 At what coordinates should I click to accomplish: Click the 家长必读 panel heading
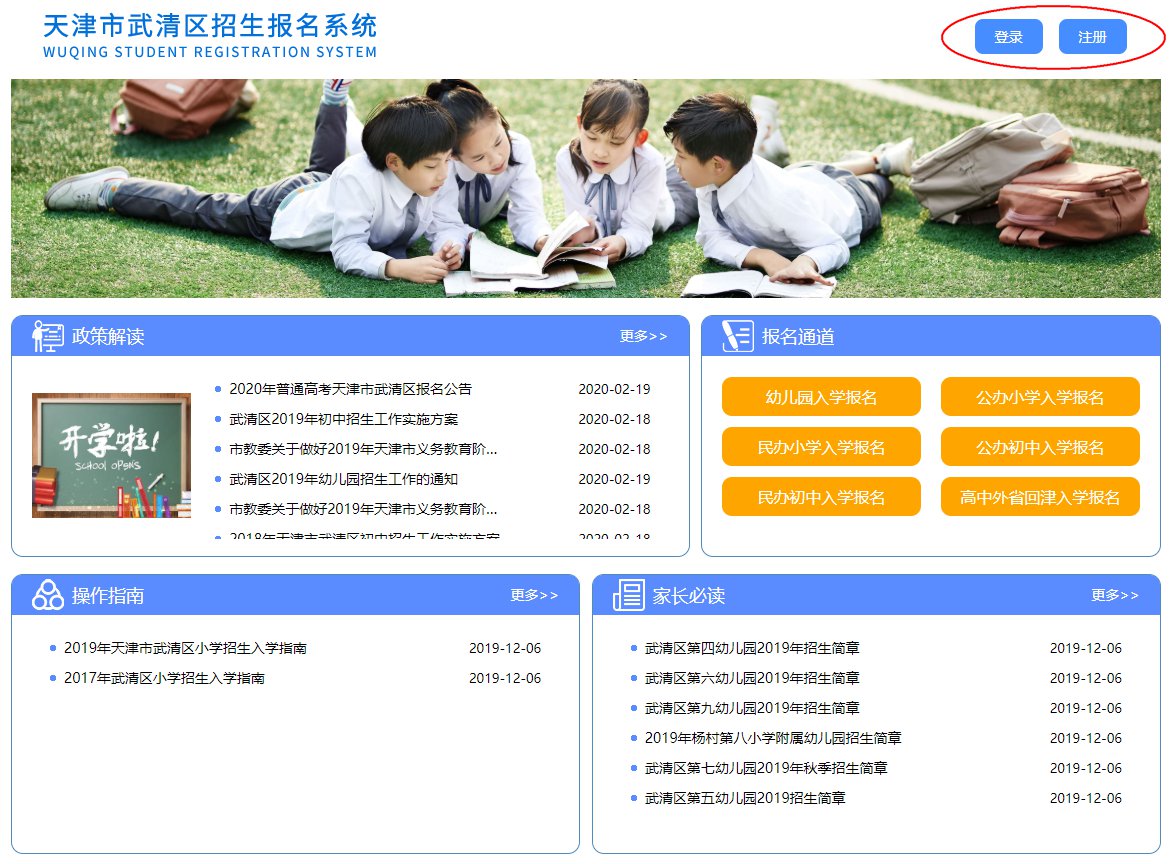(689, 595)
